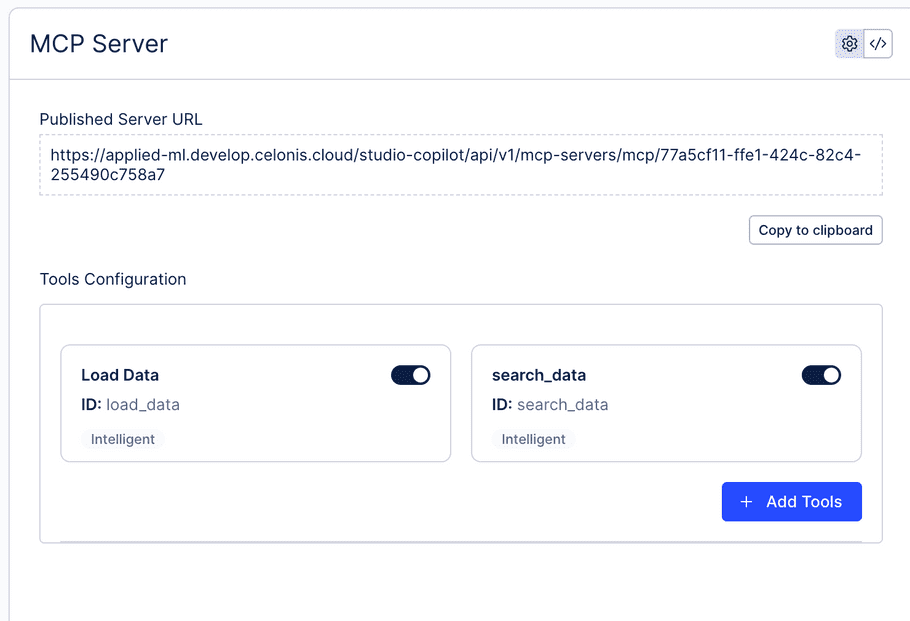
Task: Click the search_data ID value text
Action: 562,405
